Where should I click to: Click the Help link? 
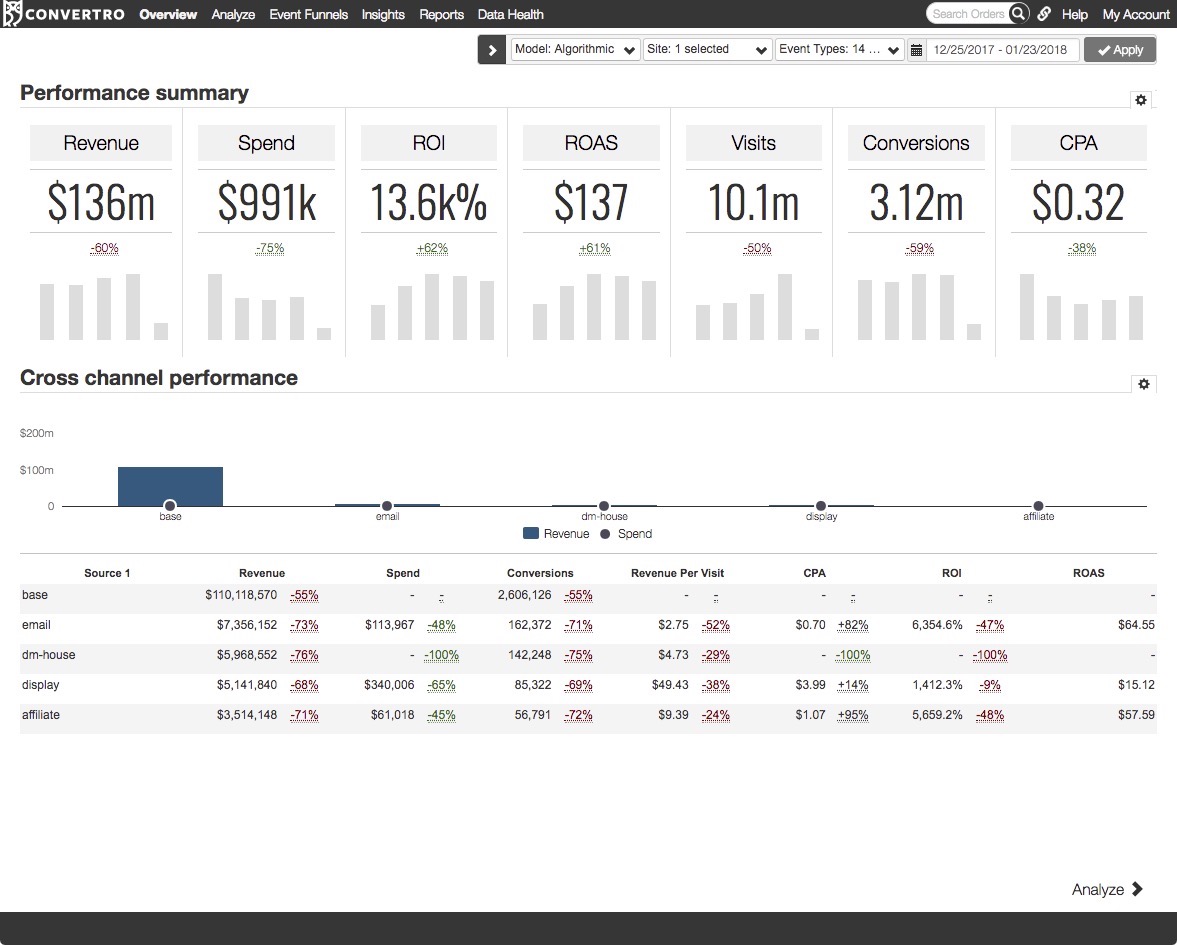coord(1074,14)
